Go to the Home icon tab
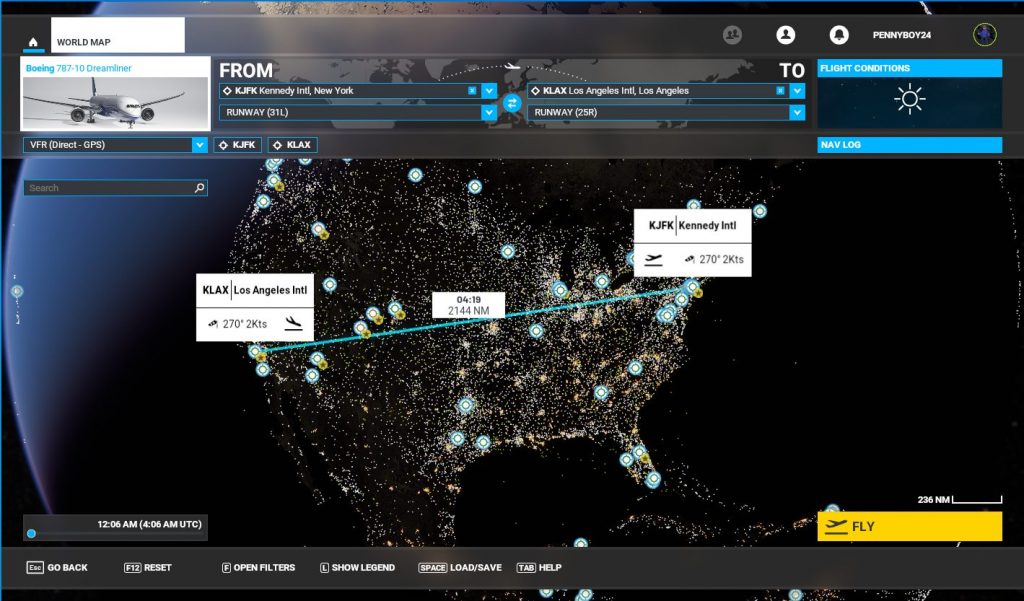1024x601 pixels. pyautogui.click(x=33, y=42)
